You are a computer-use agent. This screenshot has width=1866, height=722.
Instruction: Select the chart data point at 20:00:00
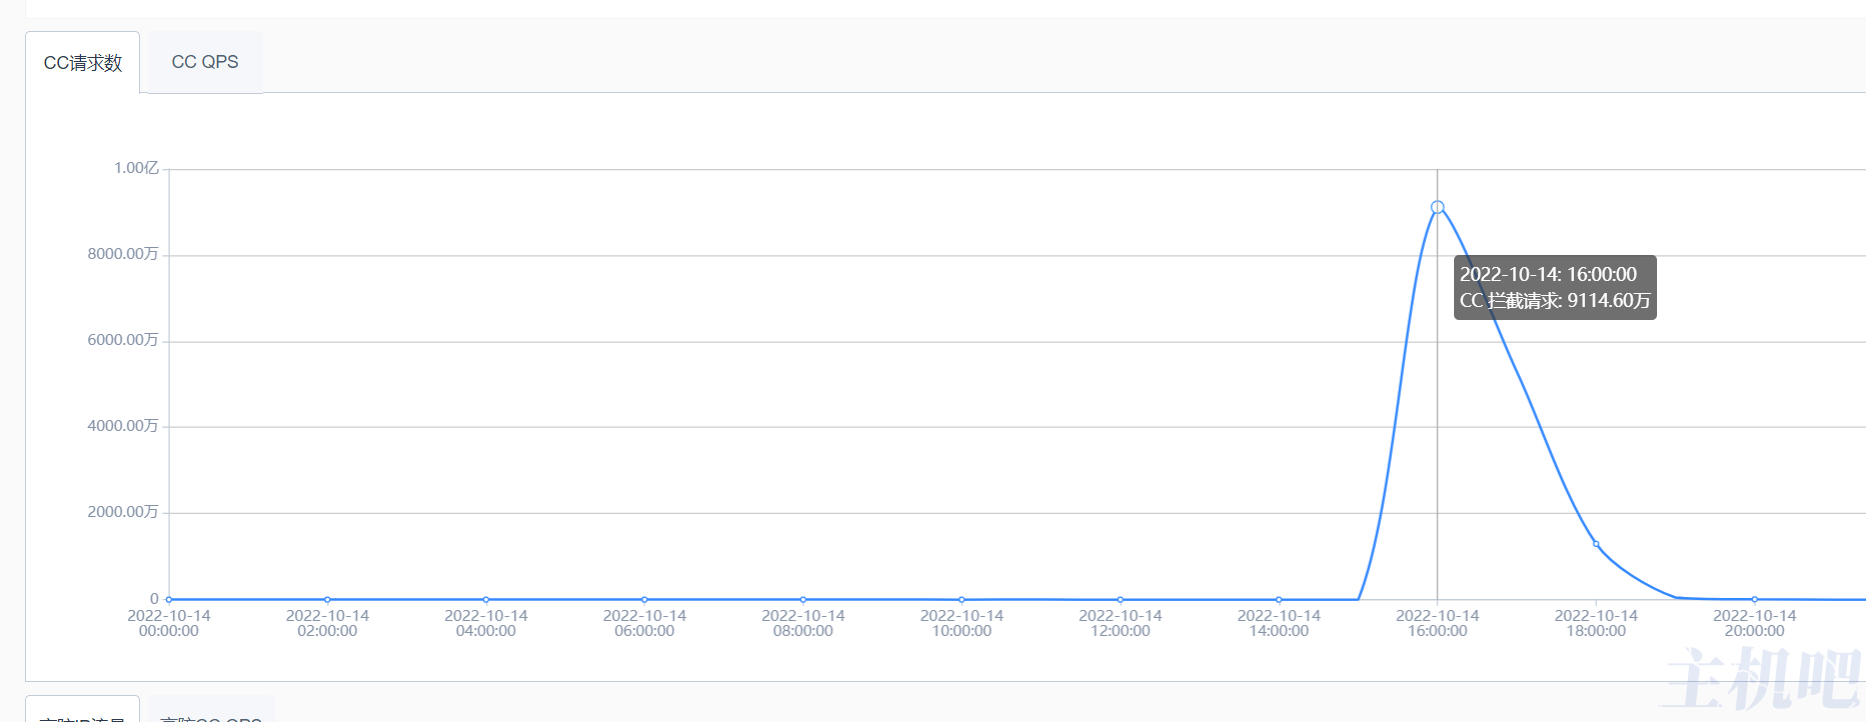(1754, 599)
